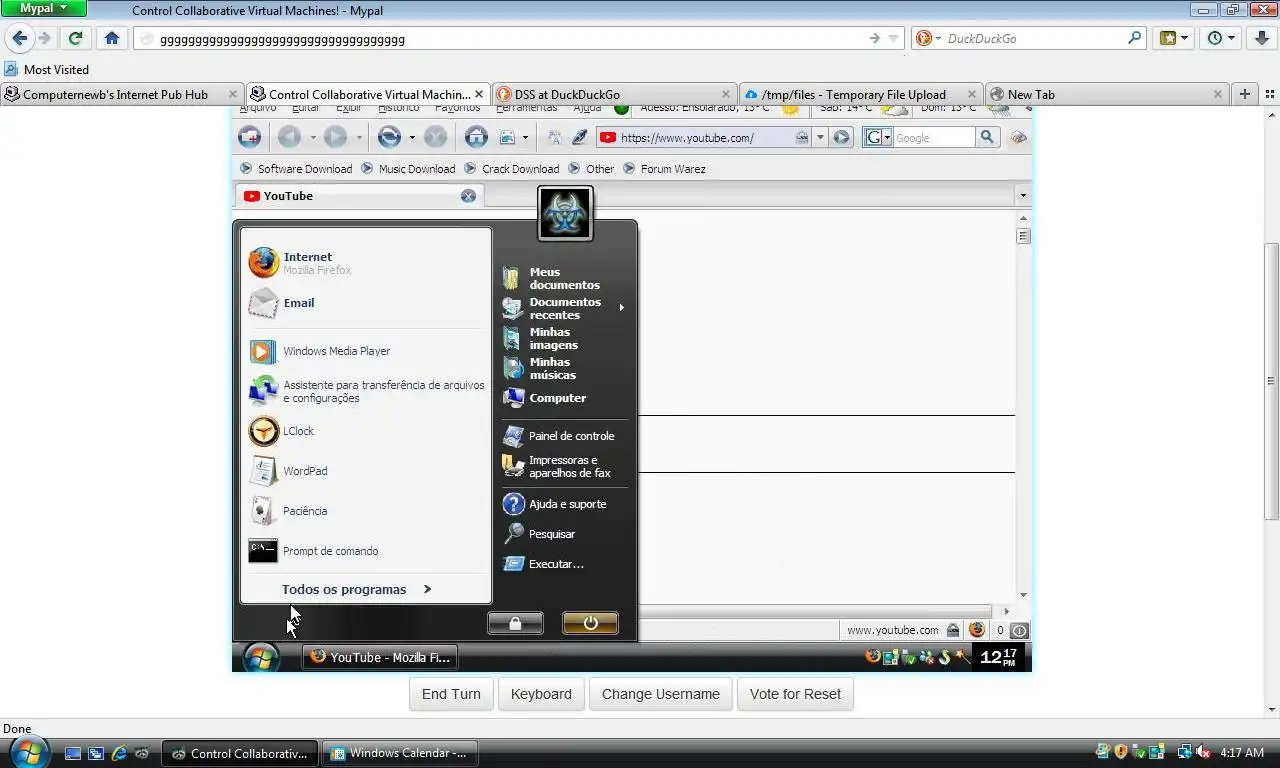Screen dimensions: 1280x768
Task: Click host Internet Explorer quick launch icon
Action: click(120, 753)
